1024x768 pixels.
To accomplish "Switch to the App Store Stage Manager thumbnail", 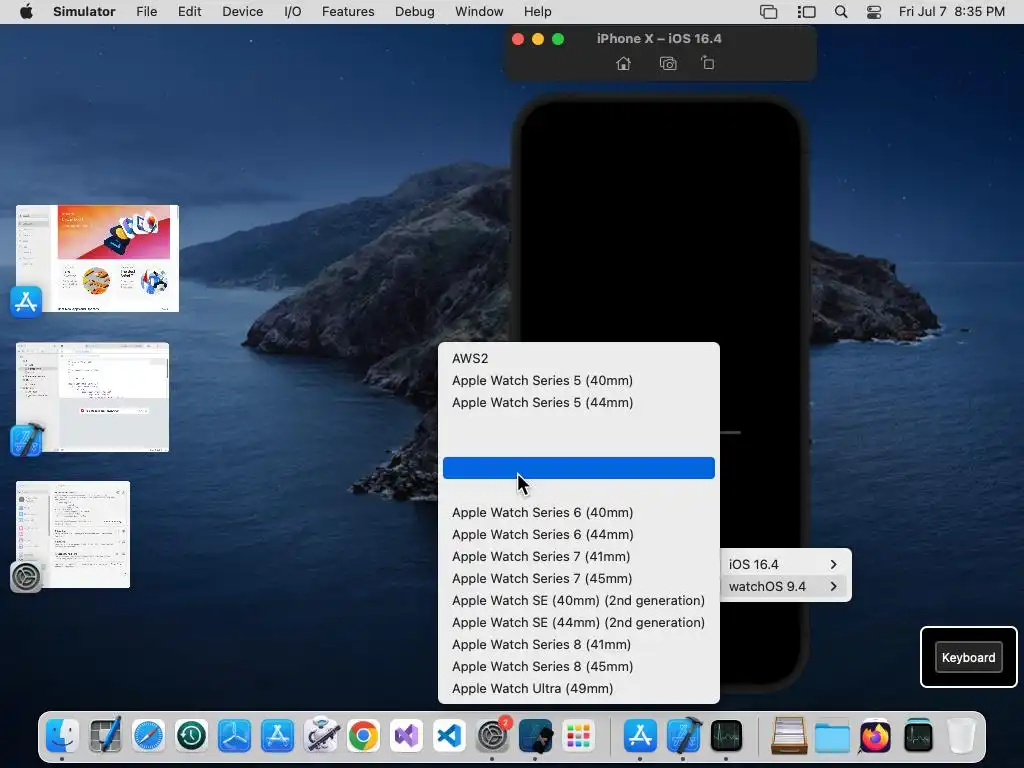I will pos(97,259).
